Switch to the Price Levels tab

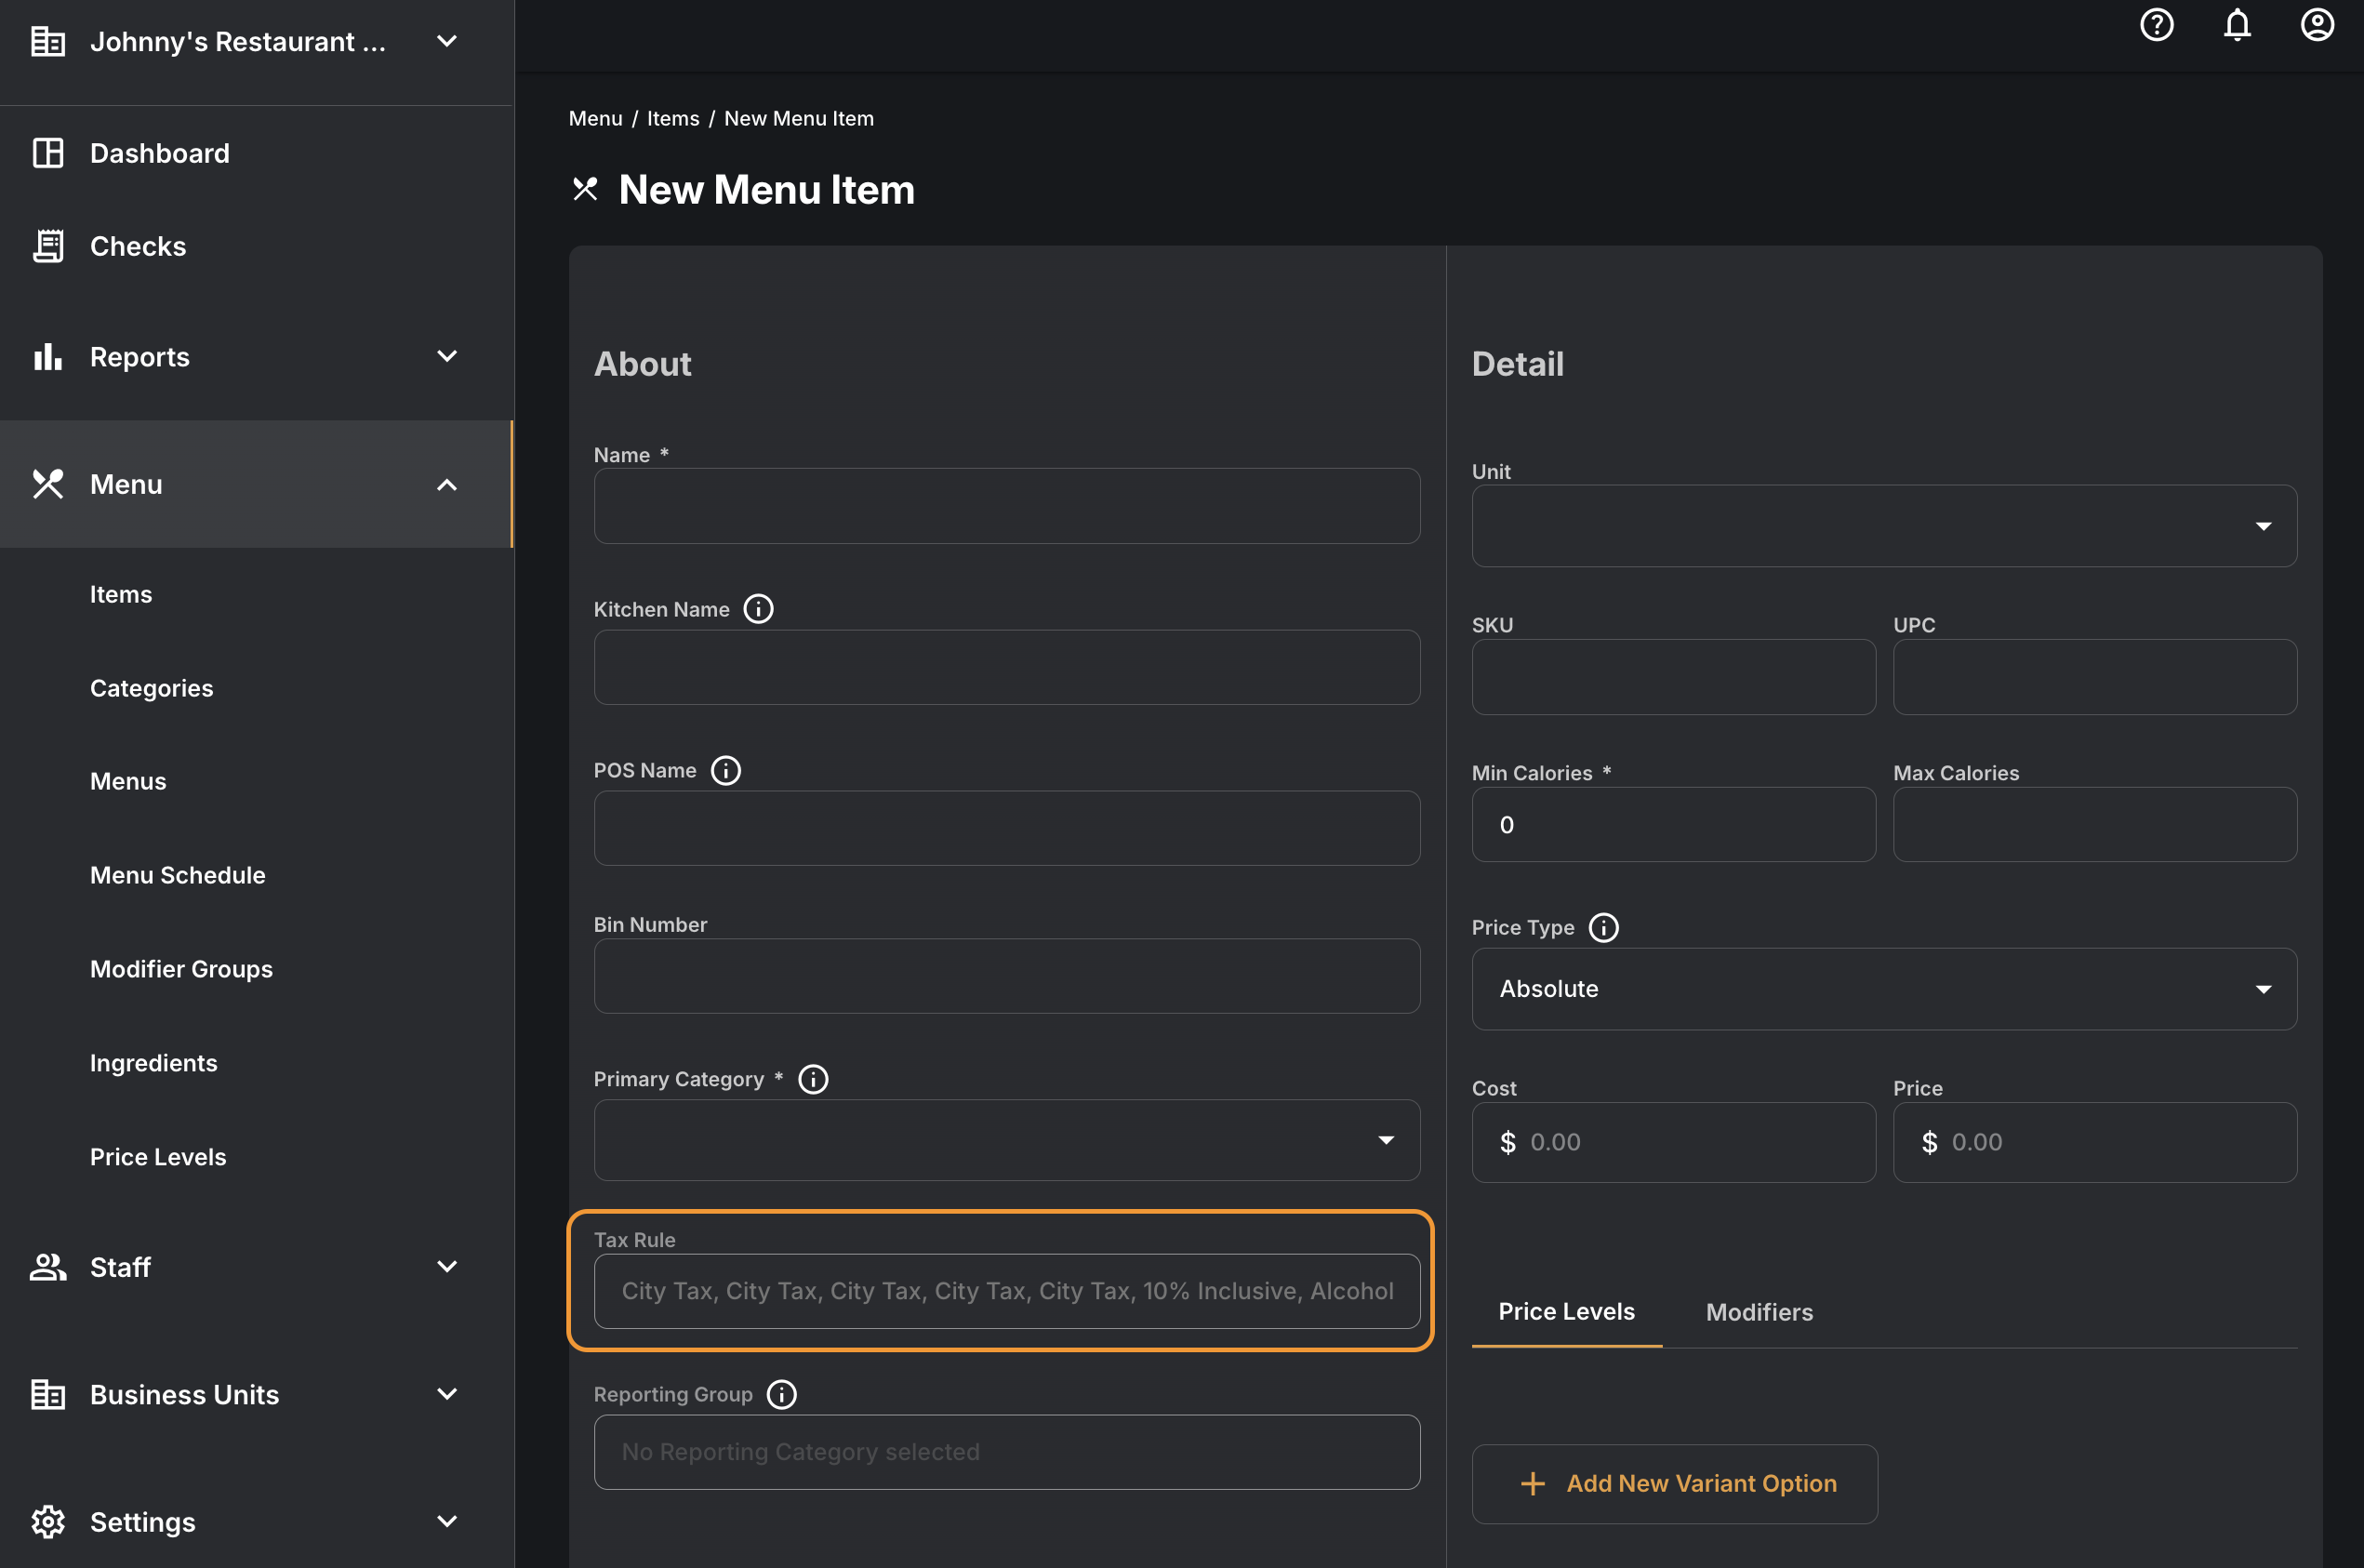coord(1566,1311)
